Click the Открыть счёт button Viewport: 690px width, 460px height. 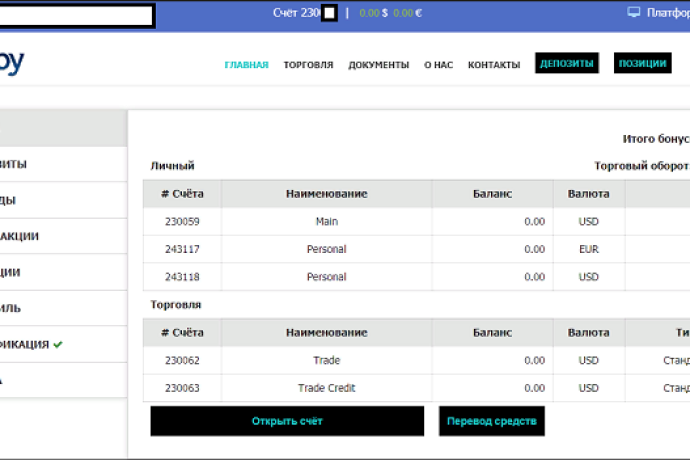tap(287, 421)
